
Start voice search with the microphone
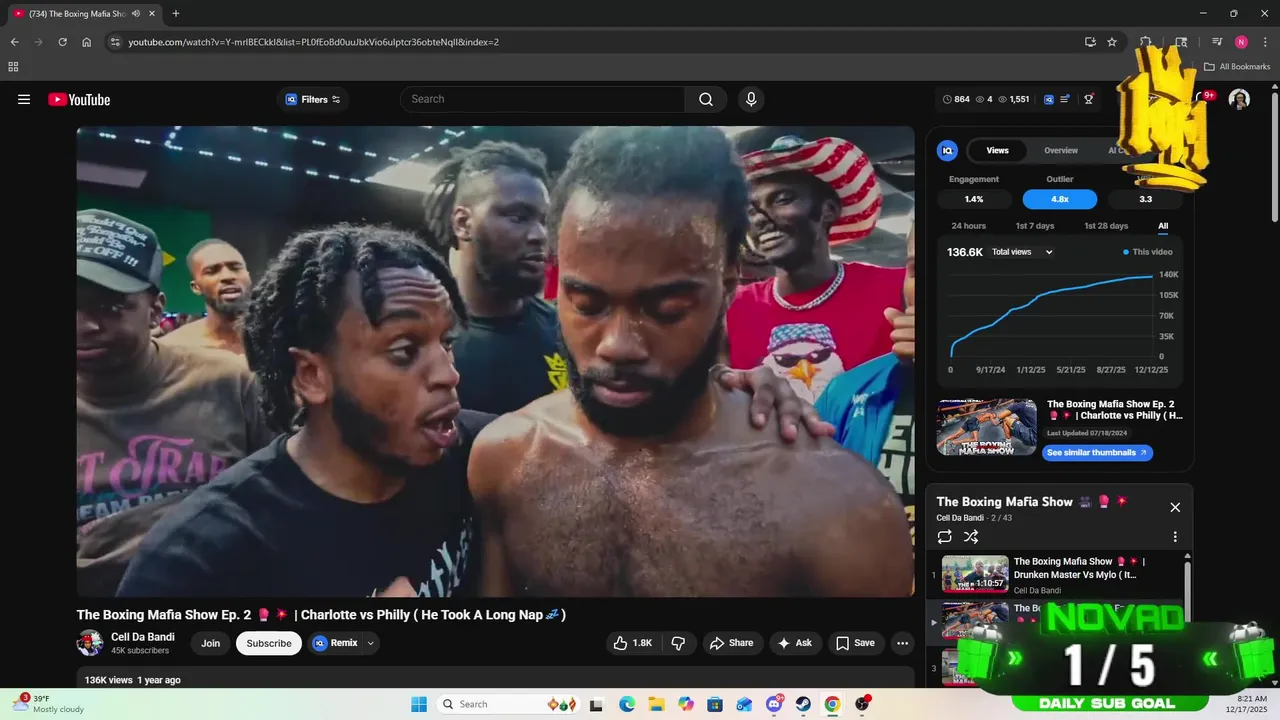coord(751,99)
